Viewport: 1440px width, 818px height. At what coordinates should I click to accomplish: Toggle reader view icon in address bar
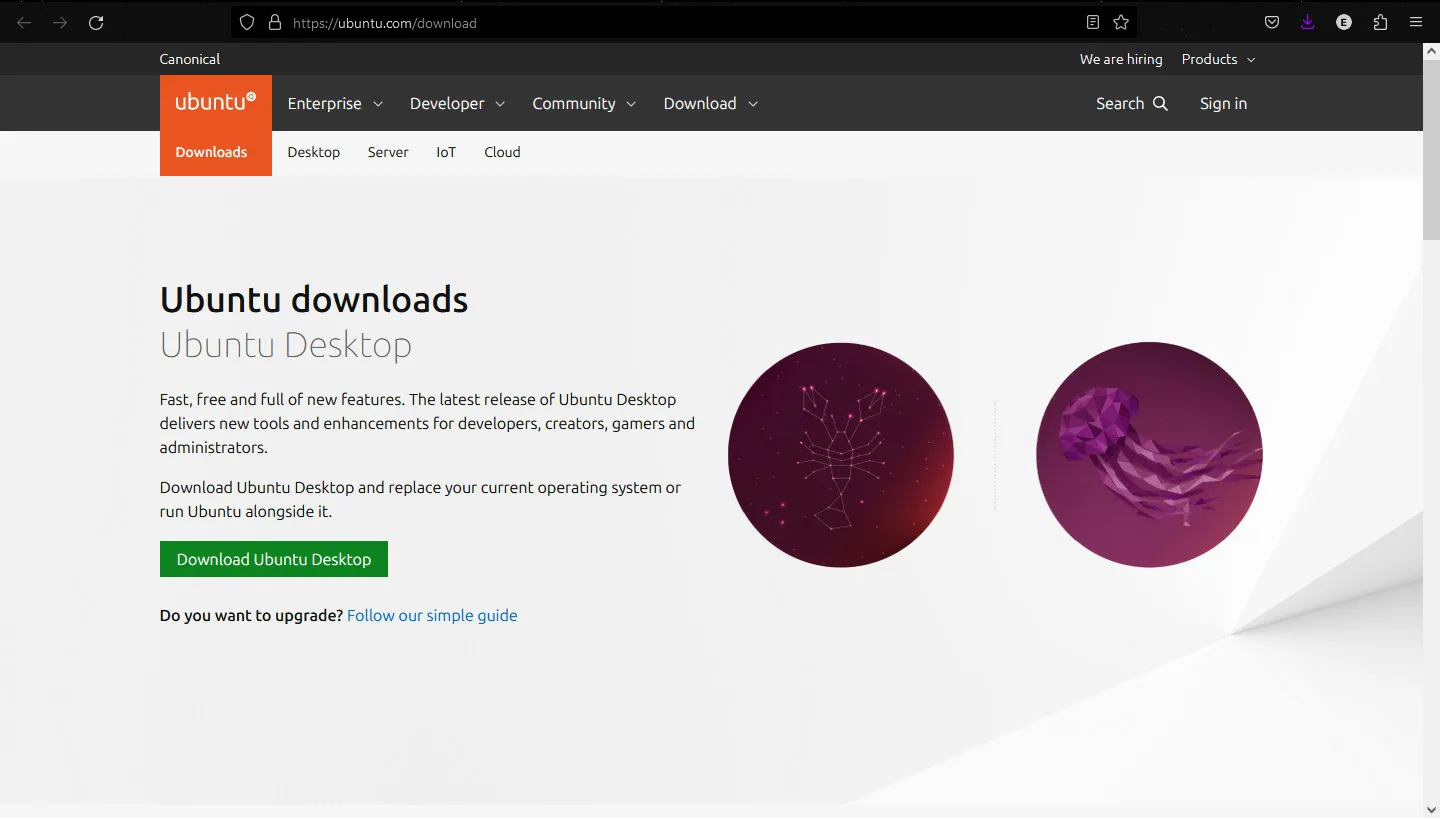click(1093, 22)
